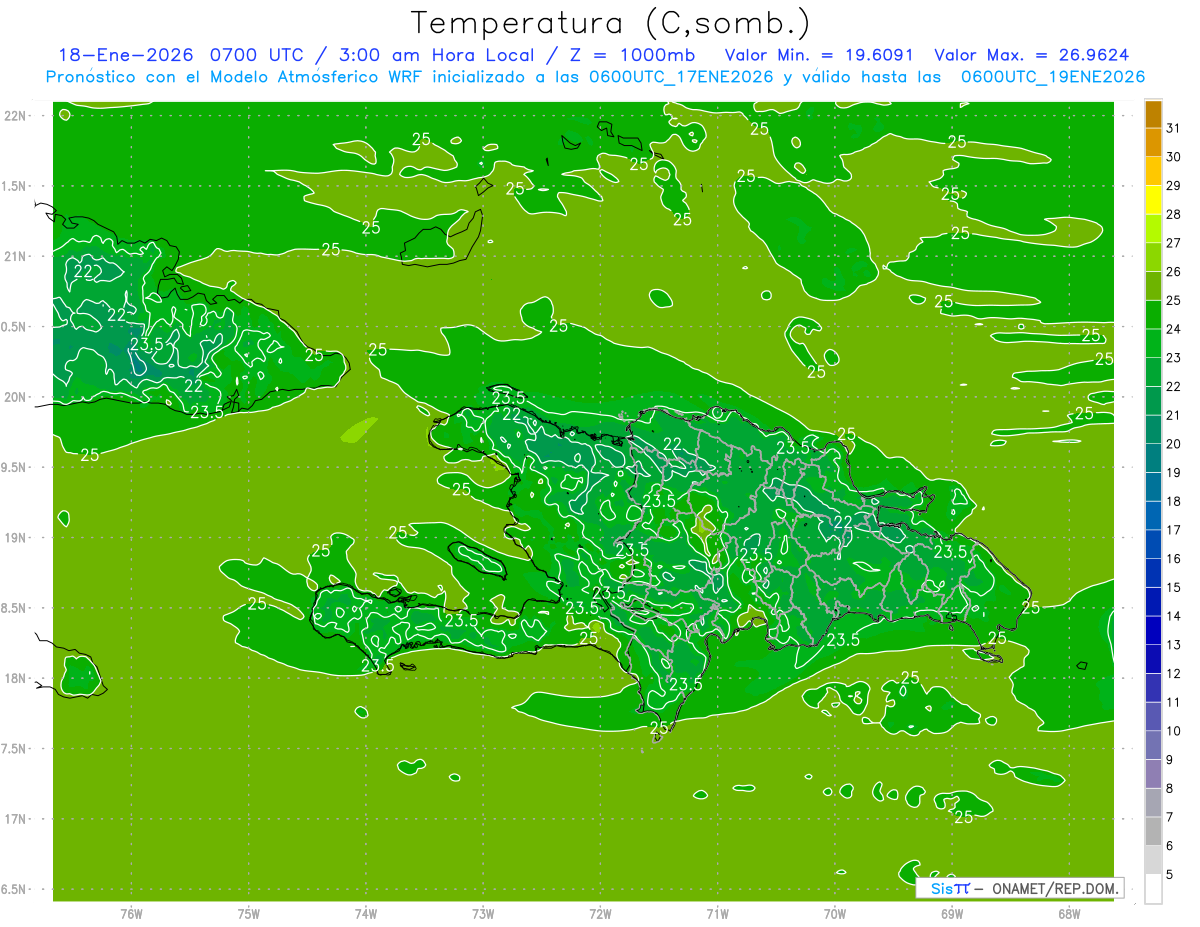Click the '18N' latitude axis label

click(16, 678)
